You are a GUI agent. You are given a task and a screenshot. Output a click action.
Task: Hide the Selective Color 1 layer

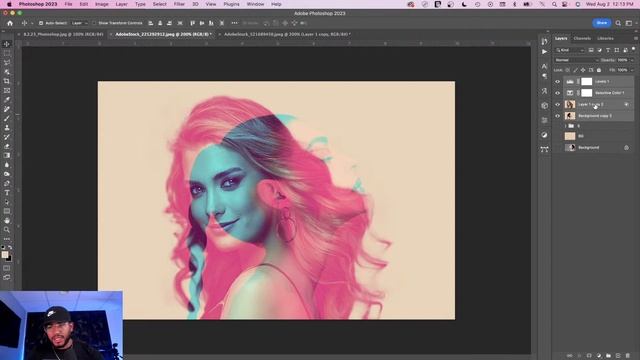point(558,93)
